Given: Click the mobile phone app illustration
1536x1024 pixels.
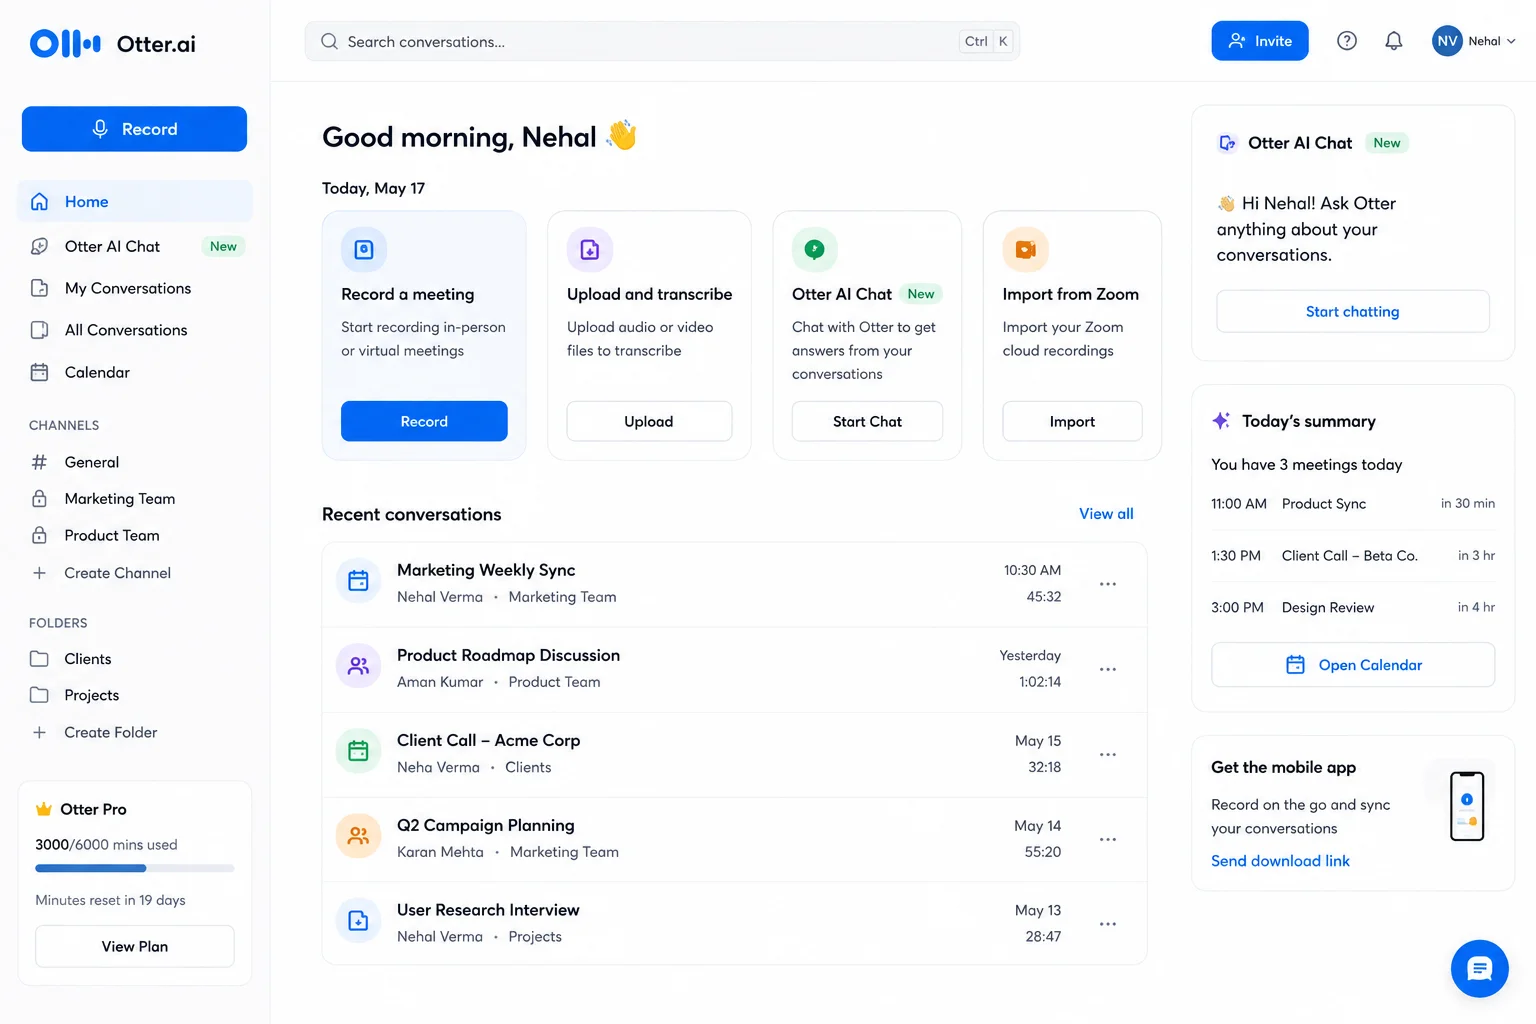Looking at the screenshot, I should coord(1467,806).
